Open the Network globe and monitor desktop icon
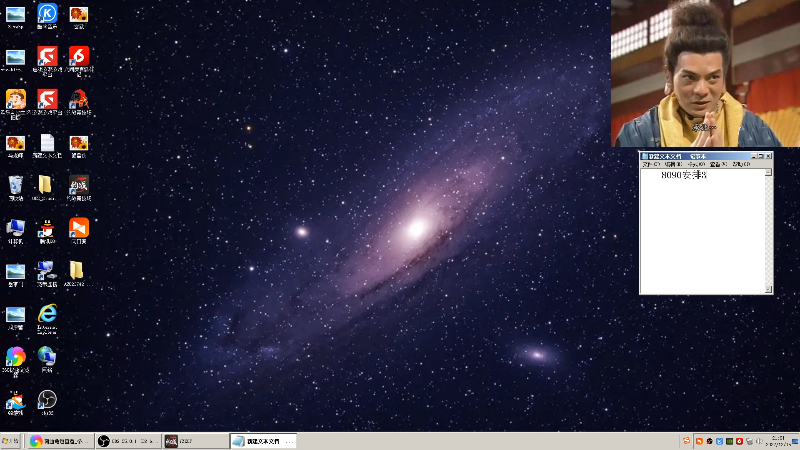Screen dimensions: 800x450 click(x=47, y=356)
